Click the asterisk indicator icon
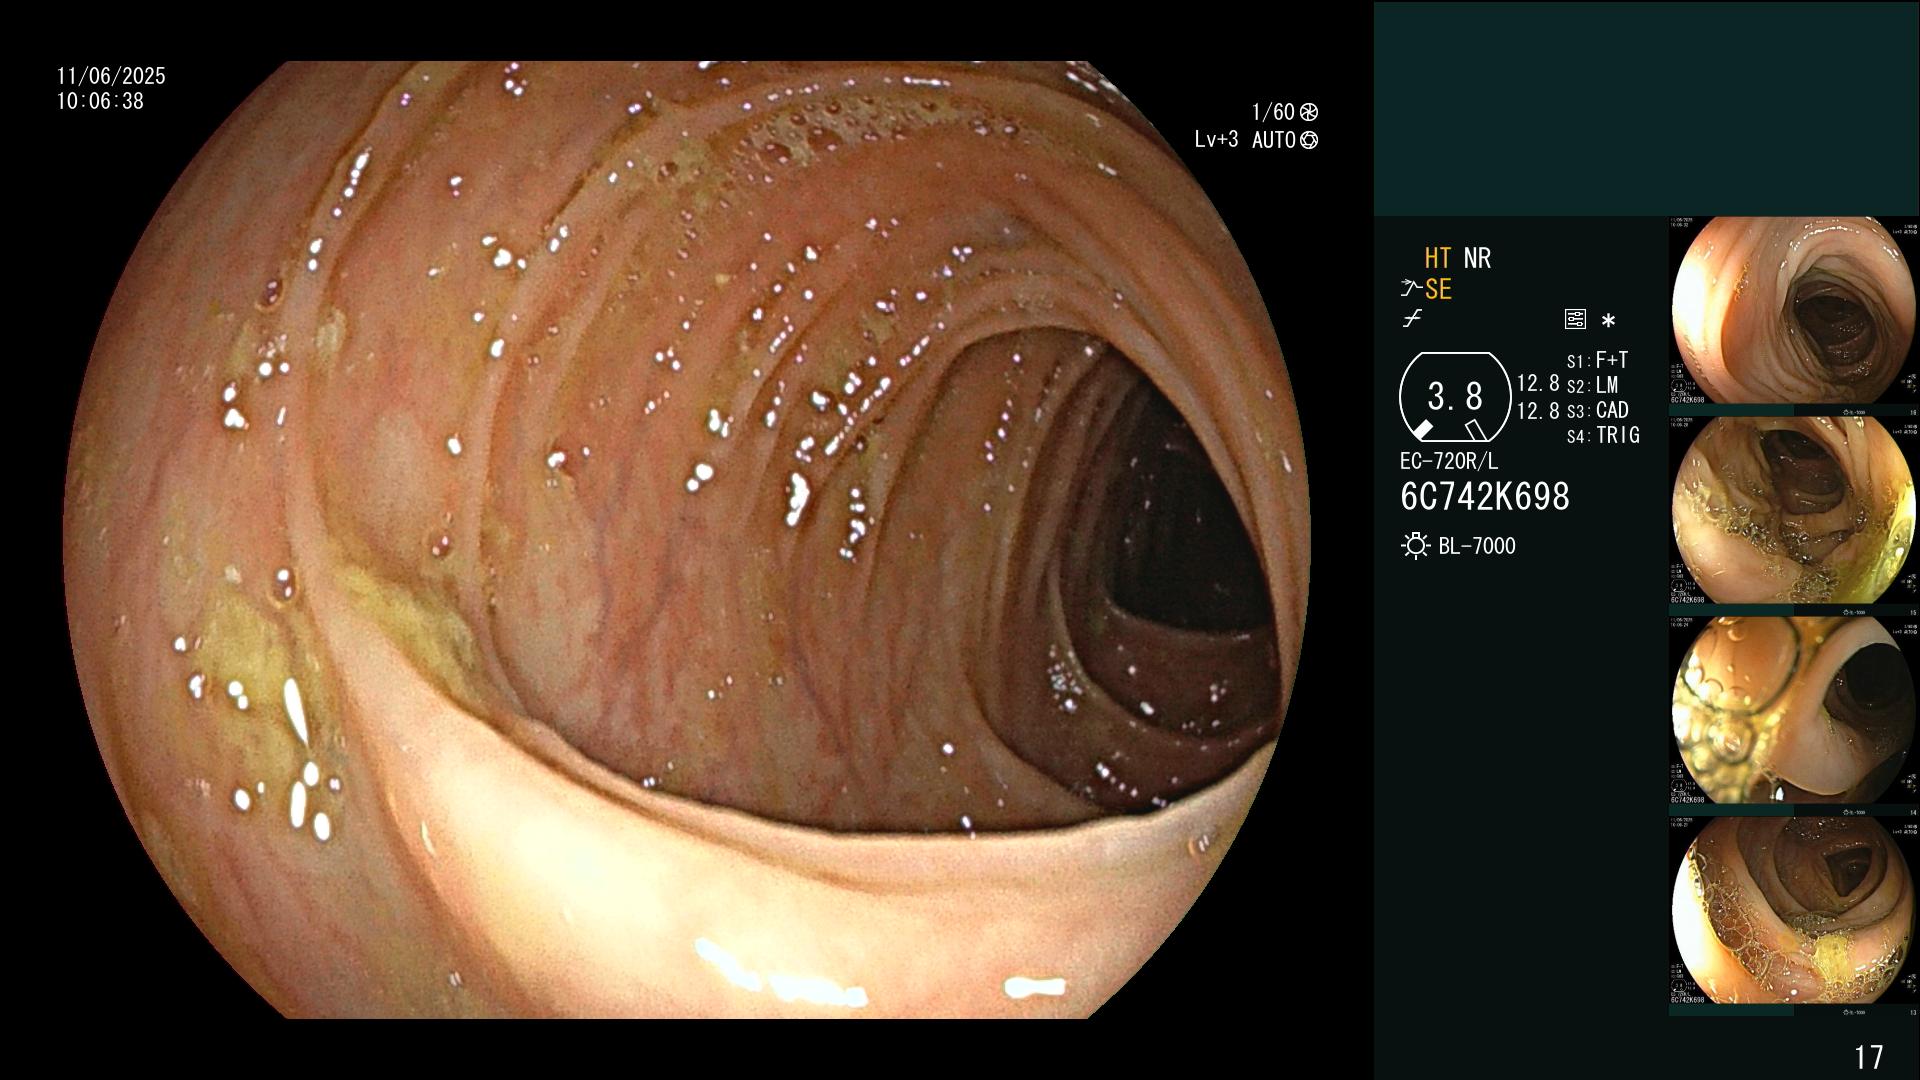 tap(1608, 321)
